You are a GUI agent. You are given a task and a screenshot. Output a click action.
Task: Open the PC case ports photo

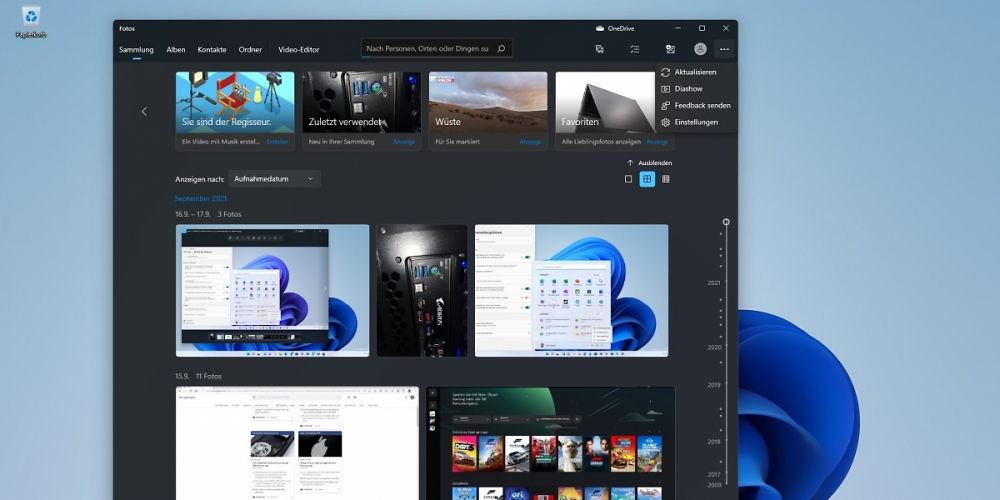[422, 290]
